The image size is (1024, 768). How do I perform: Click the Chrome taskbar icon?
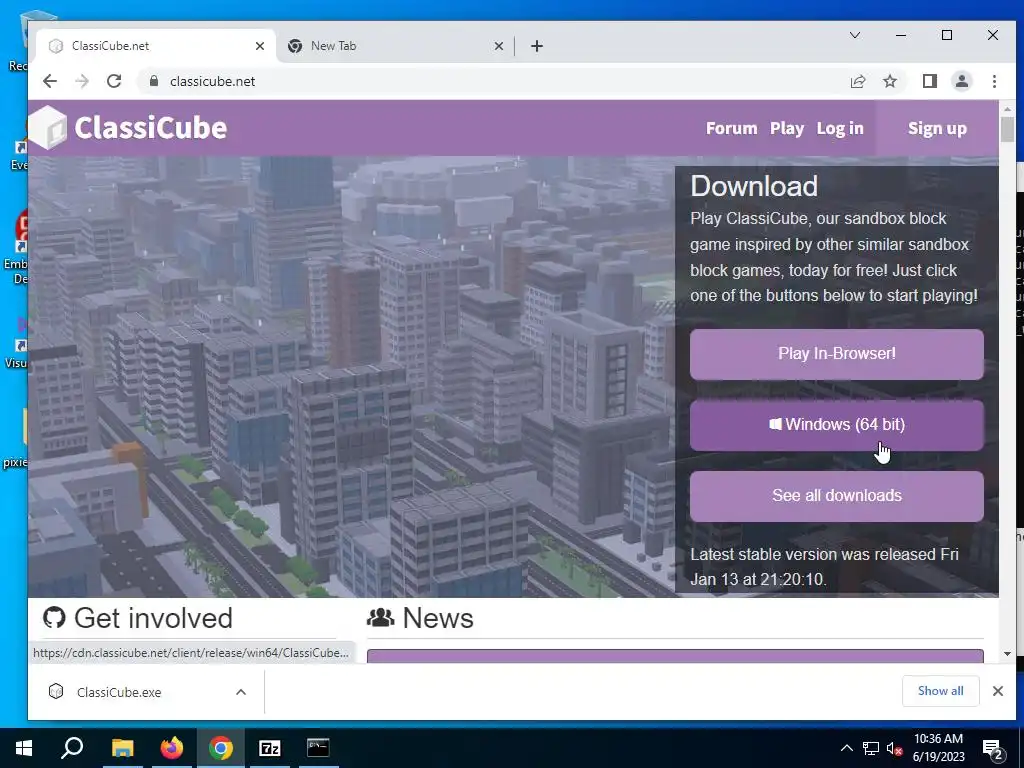click(221, 748)
